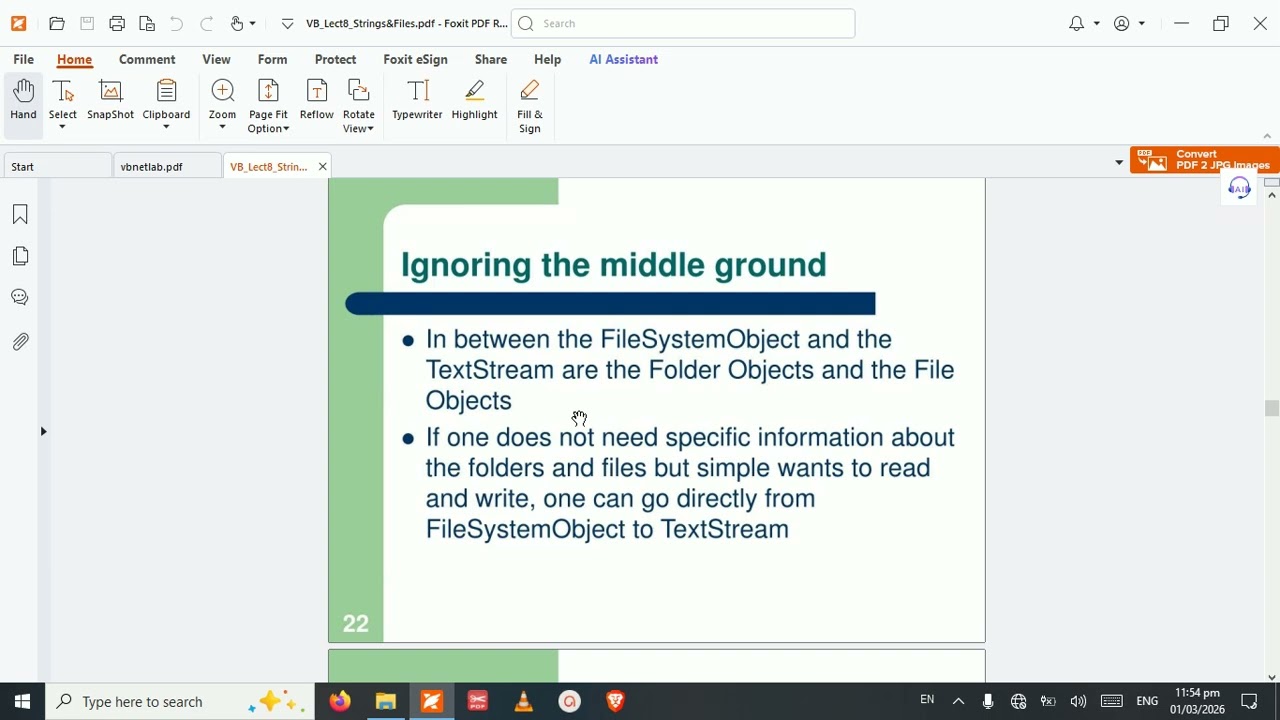Expand the left navigation panel arrow
Viewport: 1280px width, 720px height.
click(x=43, y=431)
